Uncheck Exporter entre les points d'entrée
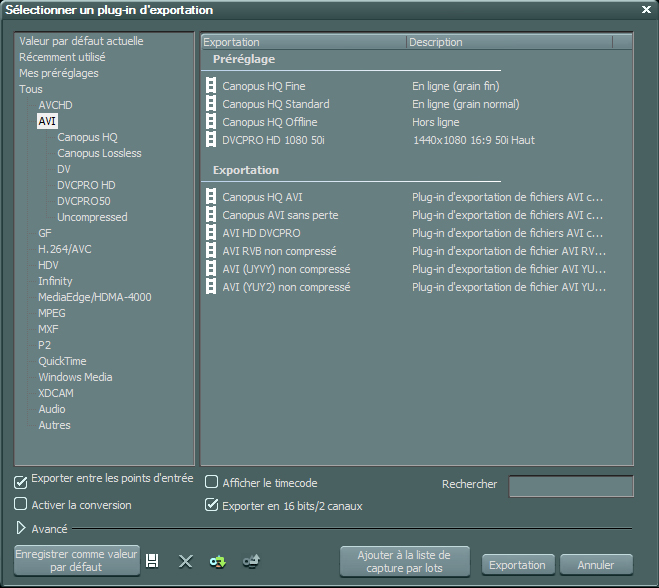Viewport: 659px width, 588px height. pos(20,482)
